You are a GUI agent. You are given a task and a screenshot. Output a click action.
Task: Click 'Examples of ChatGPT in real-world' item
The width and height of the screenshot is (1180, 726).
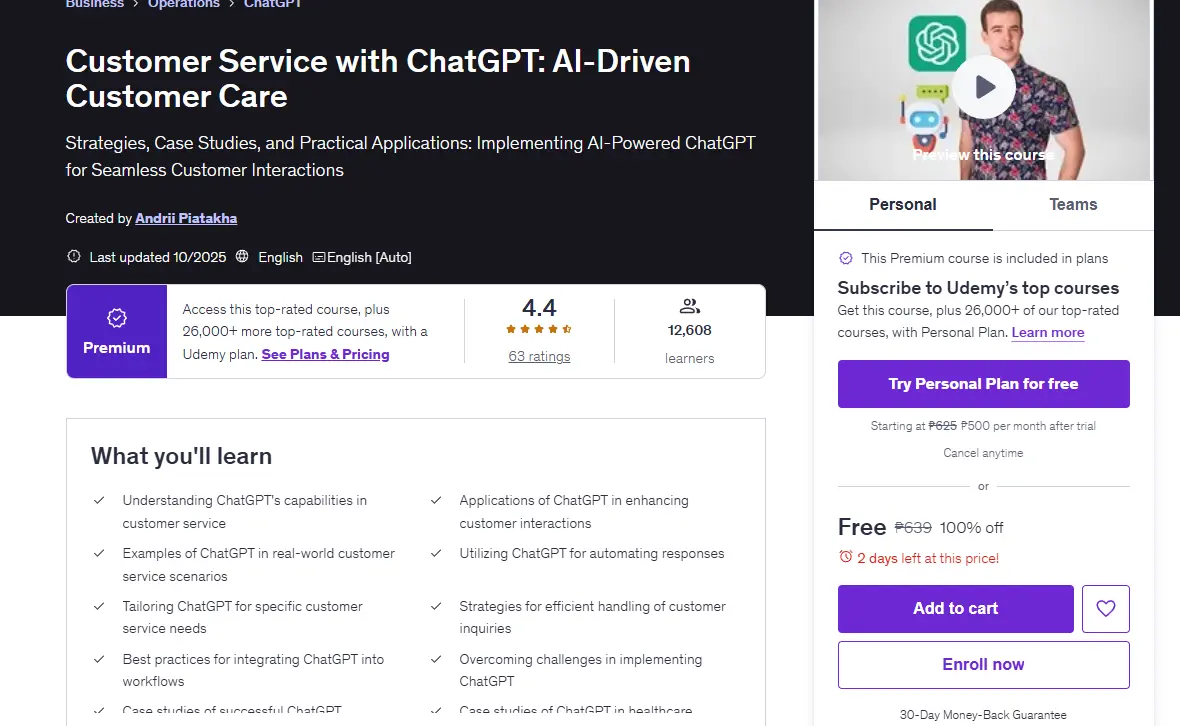pos(258,564)
